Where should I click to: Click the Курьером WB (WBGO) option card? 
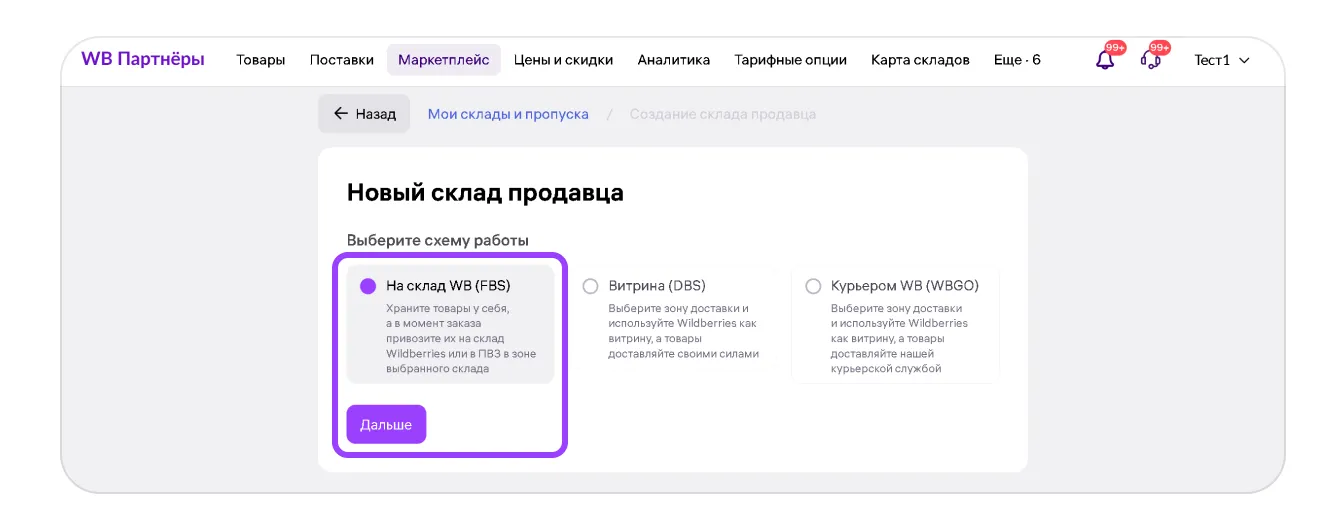(895, 325)
